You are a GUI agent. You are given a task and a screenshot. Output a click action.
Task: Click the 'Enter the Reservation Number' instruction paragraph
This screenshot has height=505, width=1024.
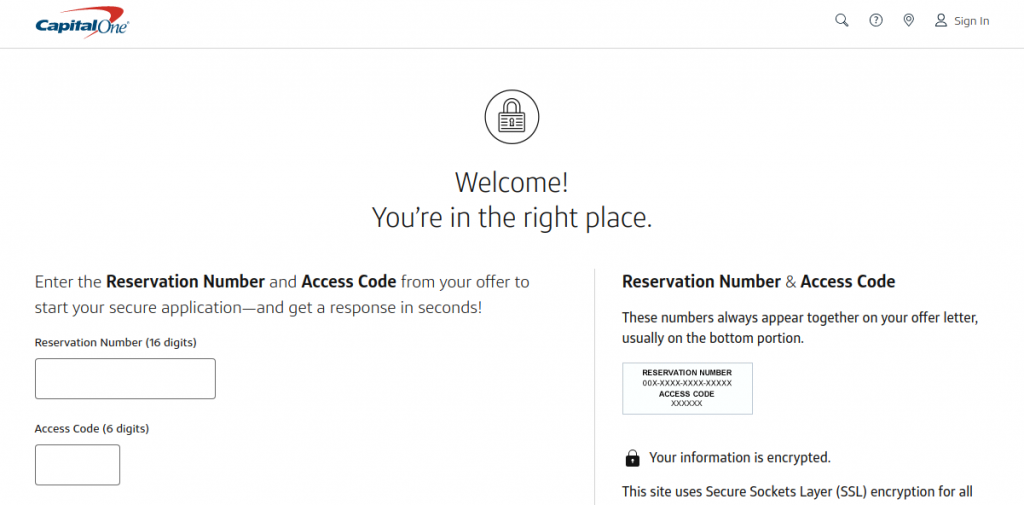[282, 295]
